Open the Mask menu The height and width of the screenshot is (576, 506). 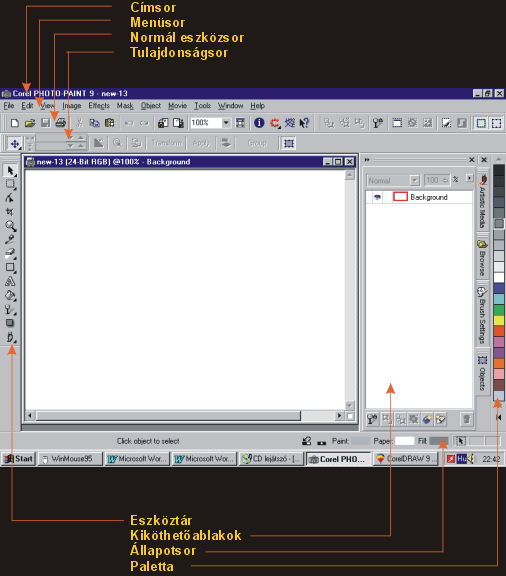tap(125, 106)
